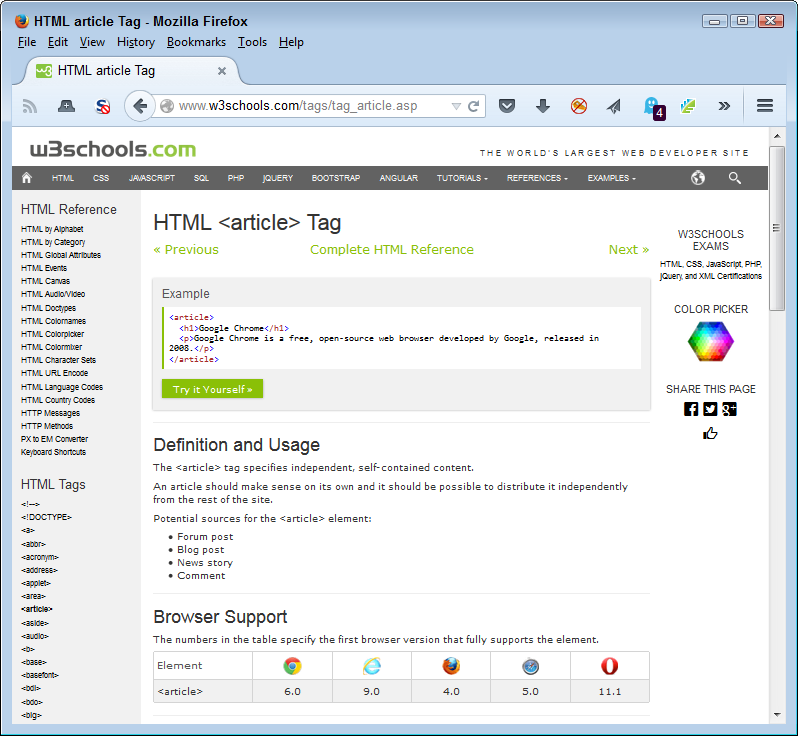Open the NoScript S icon
Viewport: 798px width, 736px height.
(103, 106)
